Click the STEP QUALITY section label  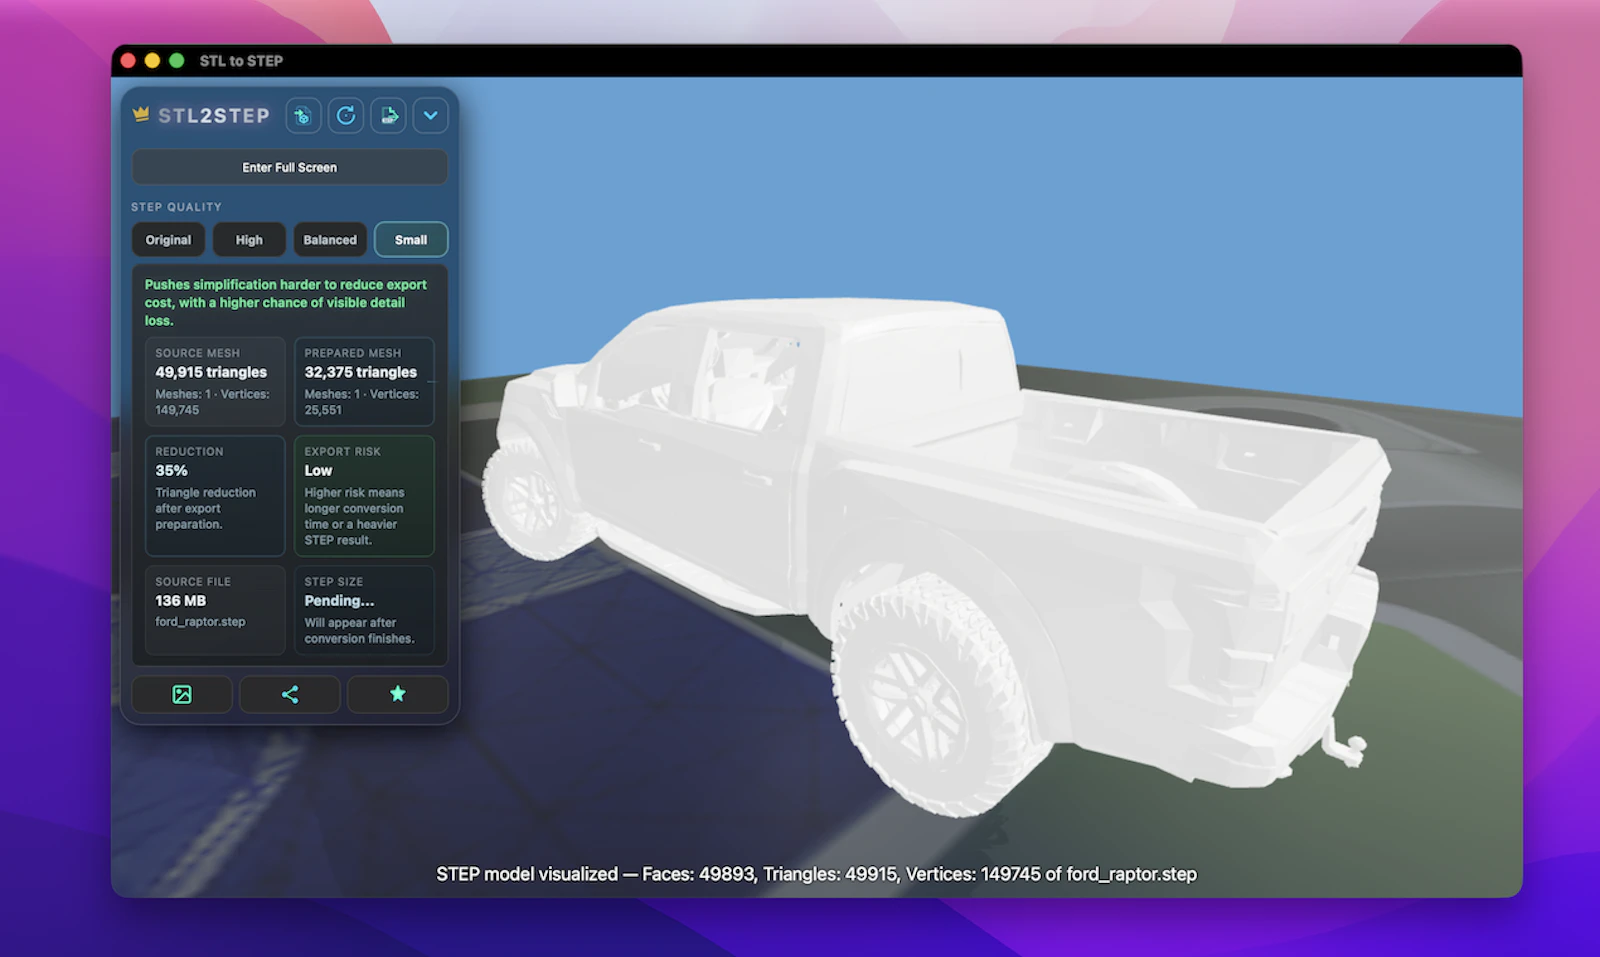point(176,207)
